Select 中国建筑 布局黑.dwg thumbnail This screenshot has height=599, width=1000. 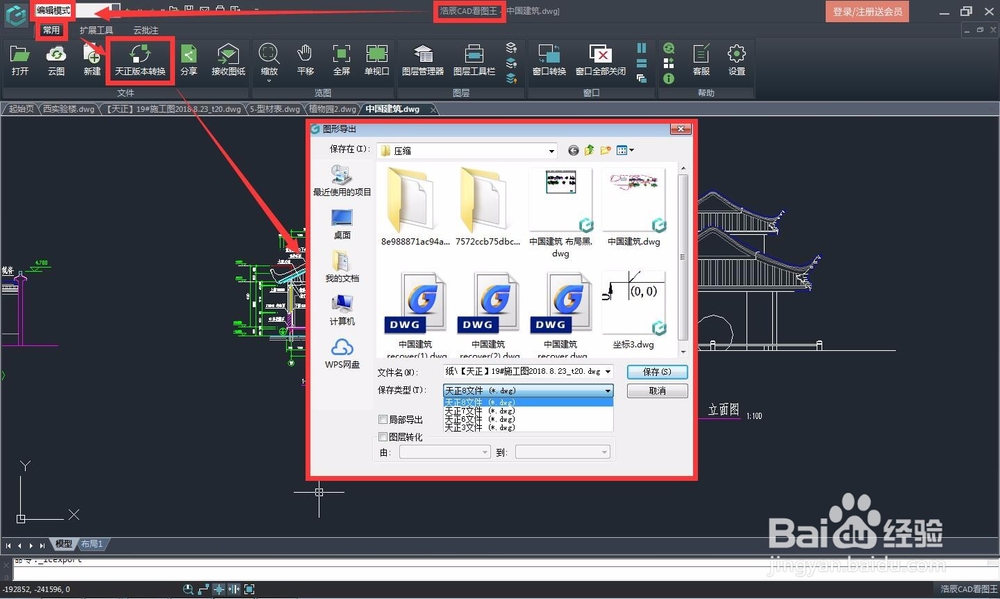click(561, 213)
